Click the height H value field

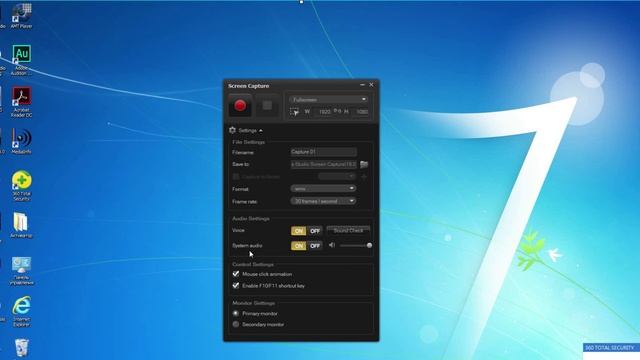click(360, 111)
